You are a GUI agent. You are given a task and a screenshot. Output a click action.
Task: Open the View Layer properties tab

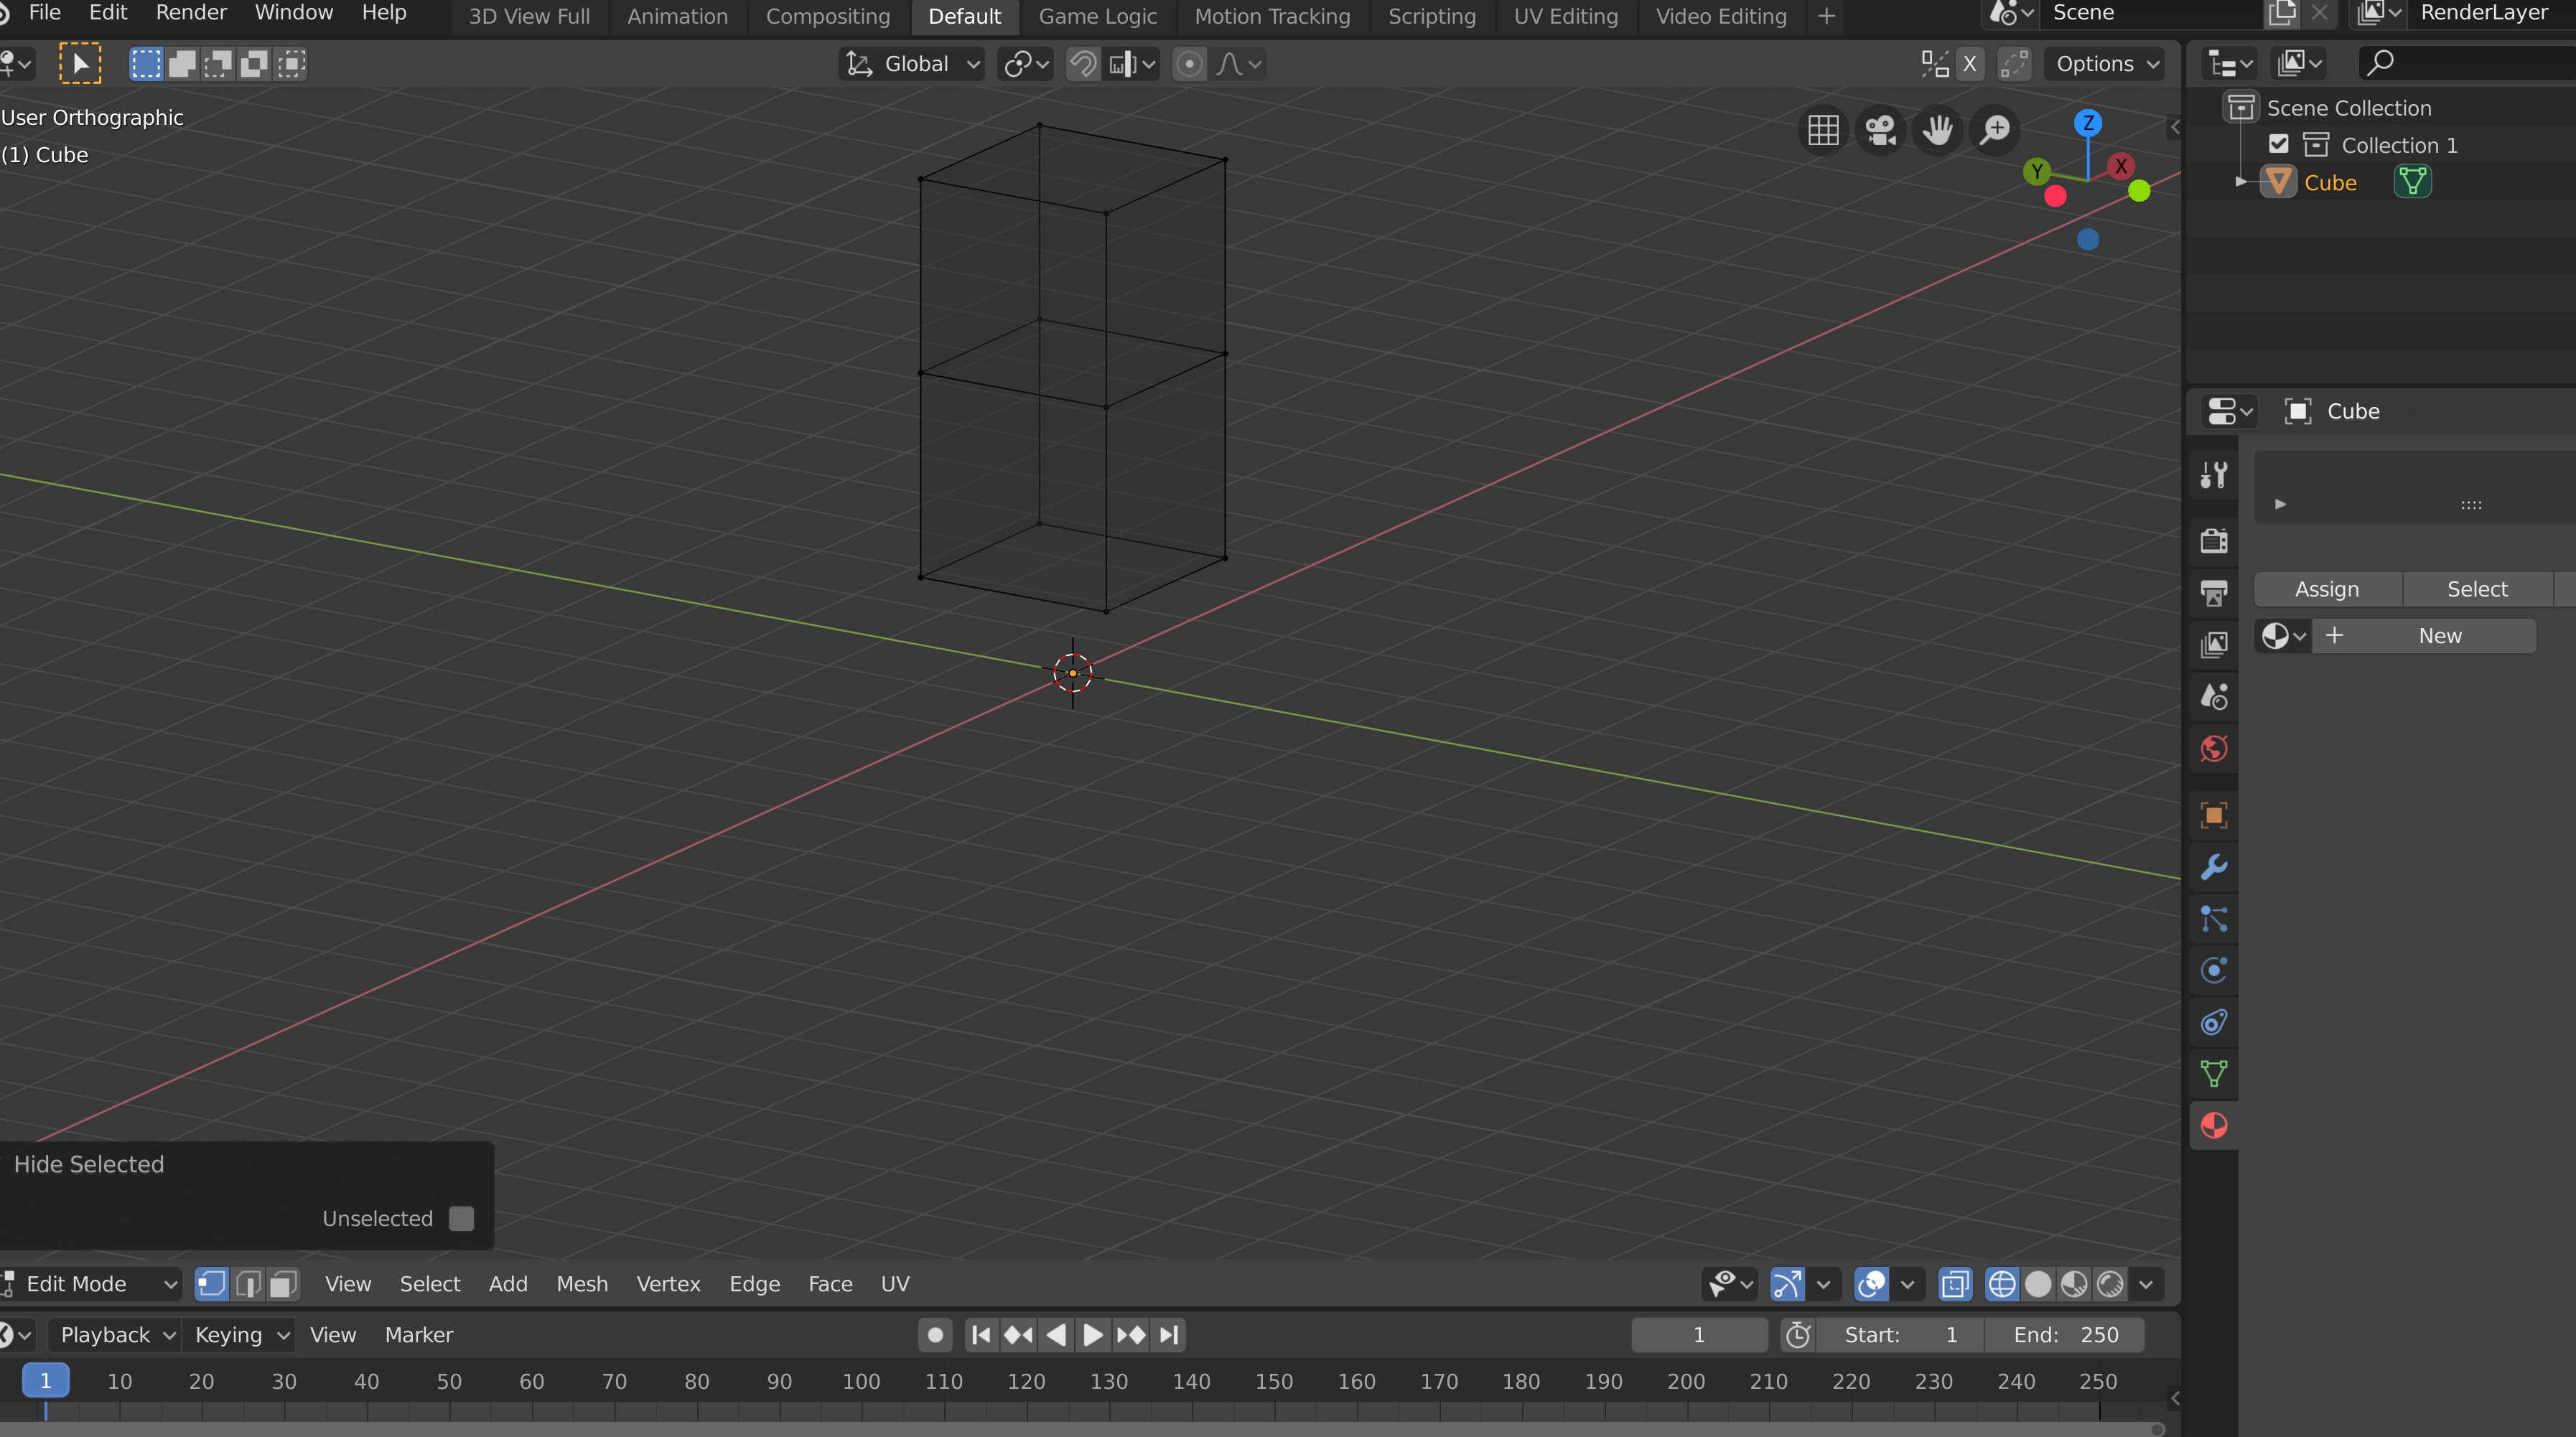2214,645
